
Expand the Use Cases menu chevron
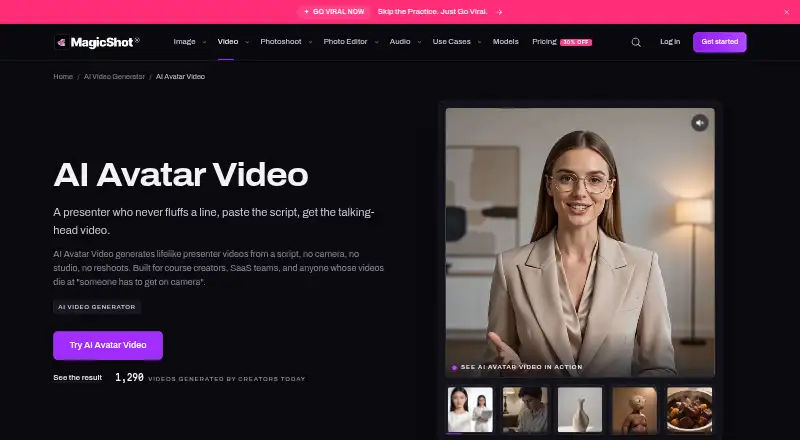pyautogui.click(x=480, y=42)
